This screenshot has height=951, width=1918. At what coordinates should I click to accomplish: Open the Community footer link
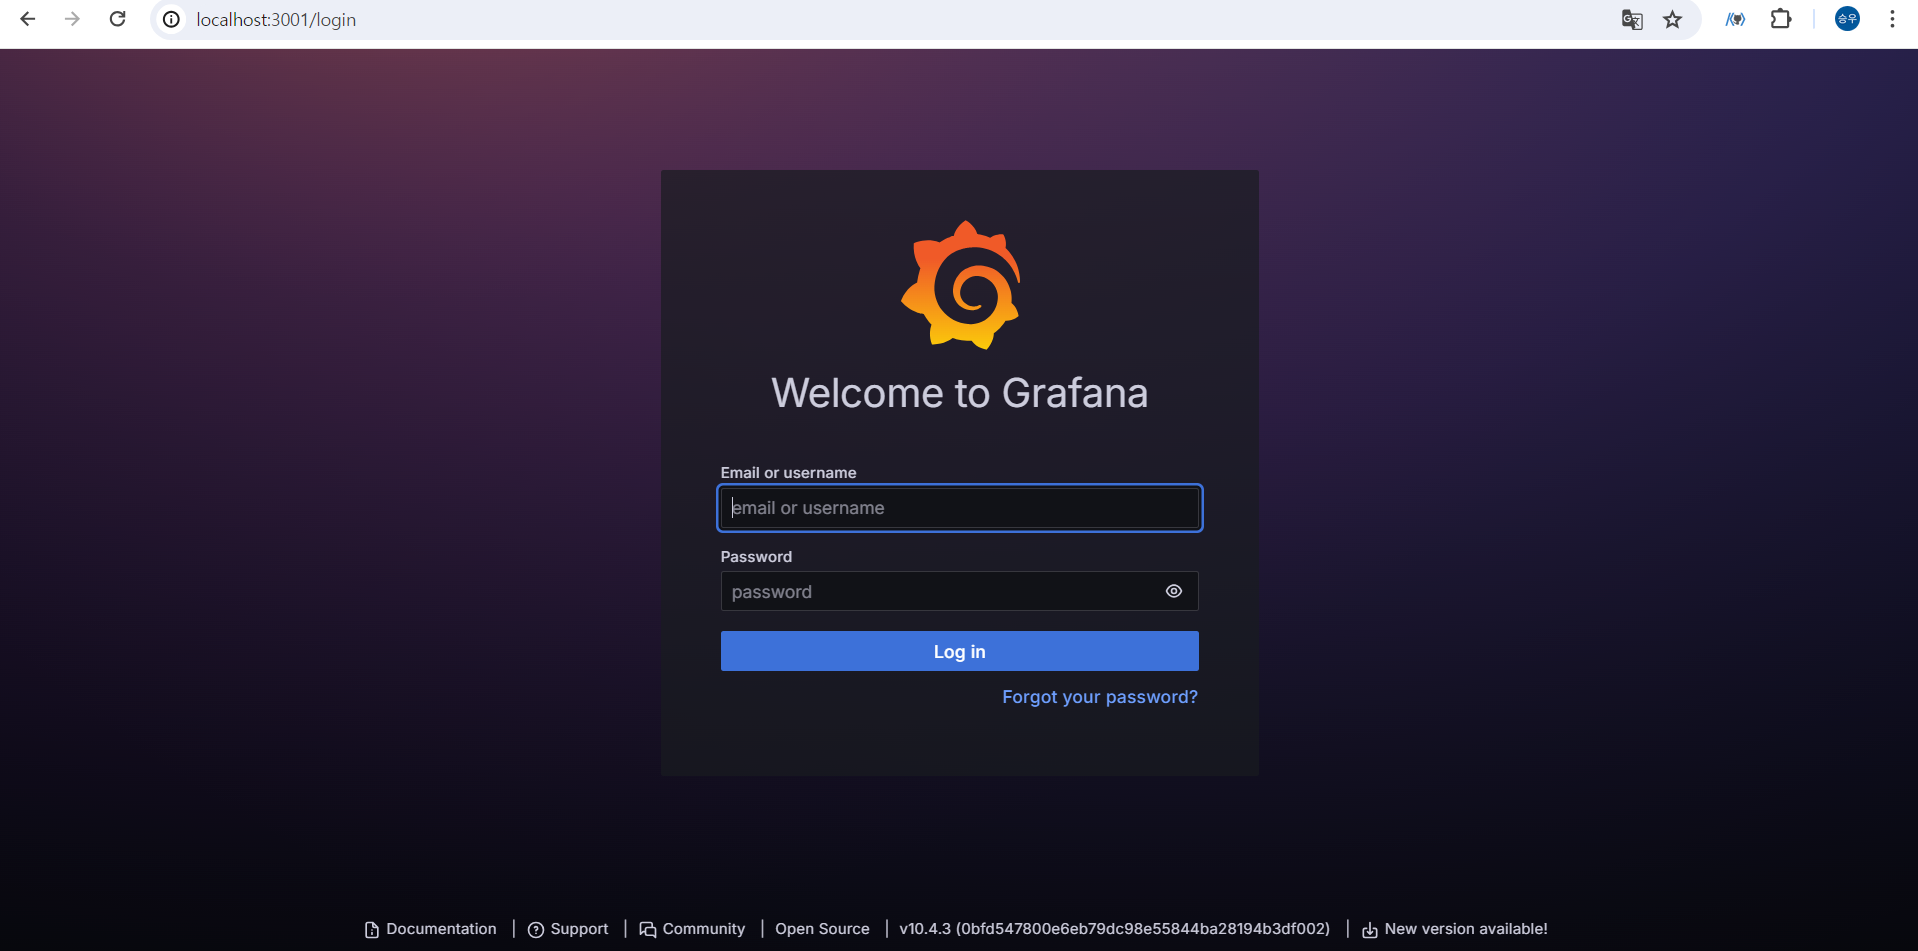tap(692, 929)
